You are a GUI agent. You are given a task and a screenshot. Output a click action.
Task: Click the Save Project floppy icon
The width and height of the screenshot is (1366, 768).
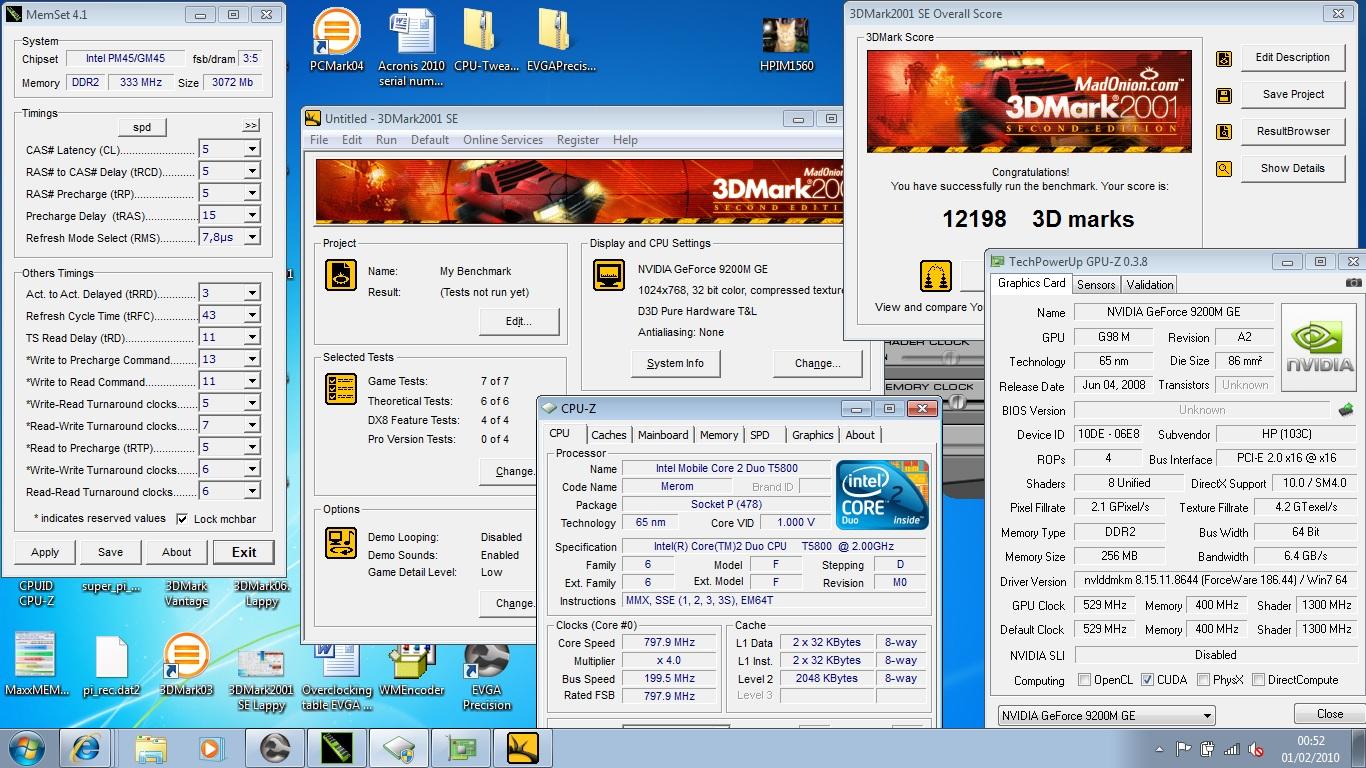point(1223,95)
